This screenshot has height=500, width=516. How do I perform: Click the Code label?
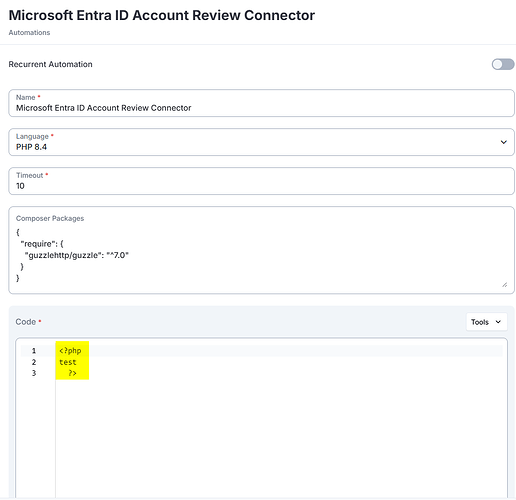26,322
